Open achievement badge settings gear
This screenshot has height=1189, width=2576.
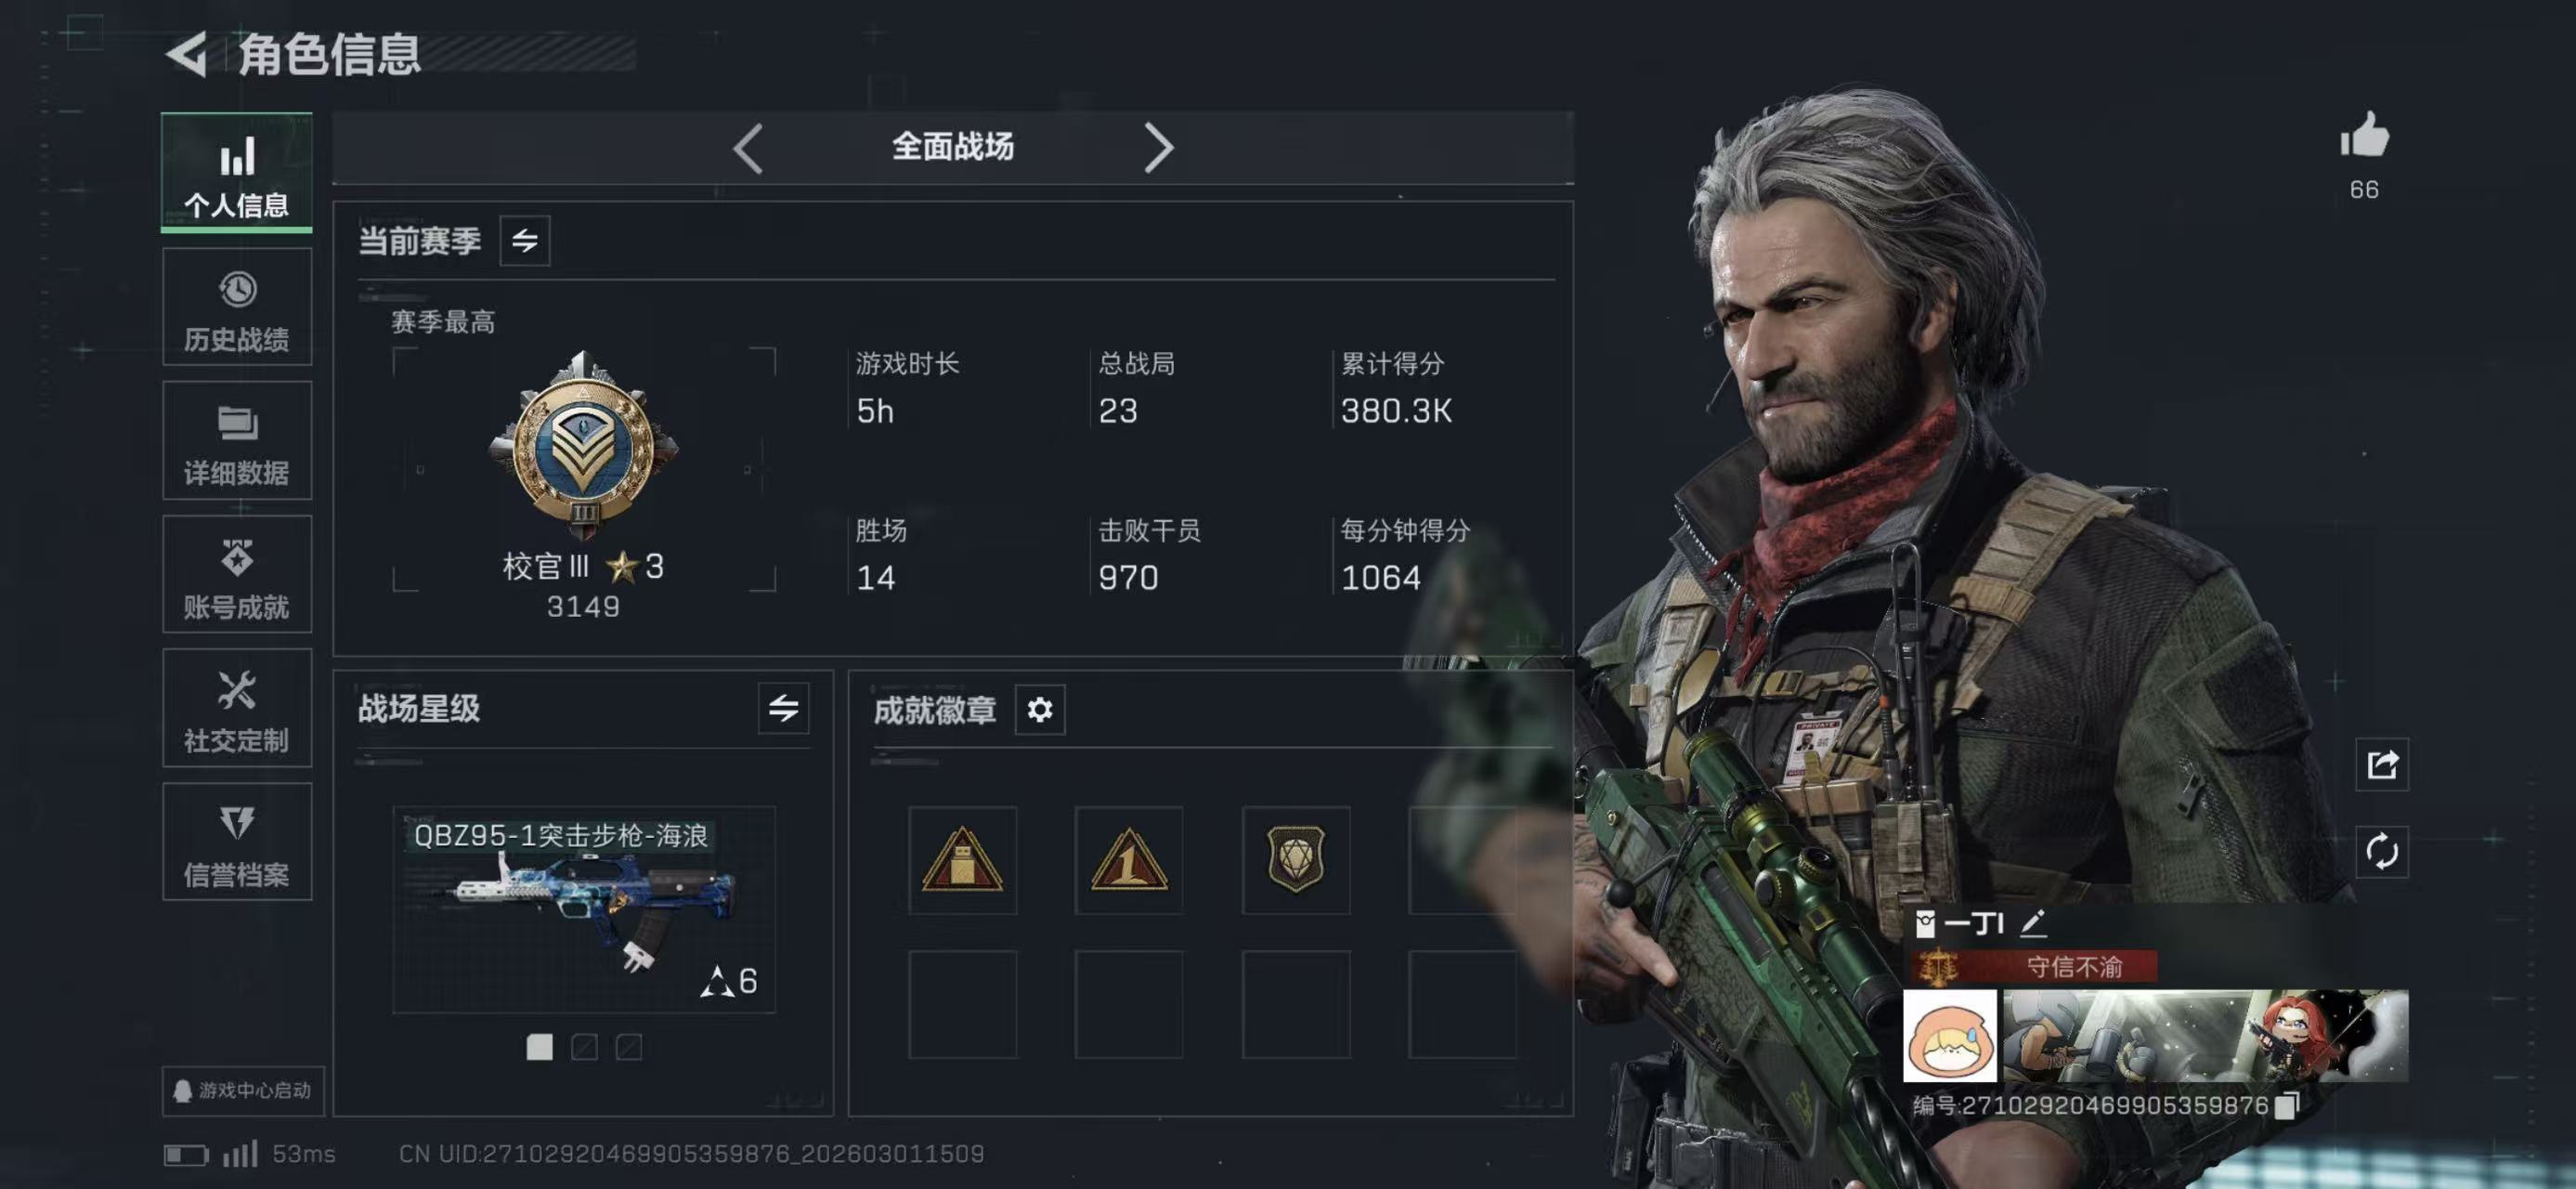click(1040, 710)
